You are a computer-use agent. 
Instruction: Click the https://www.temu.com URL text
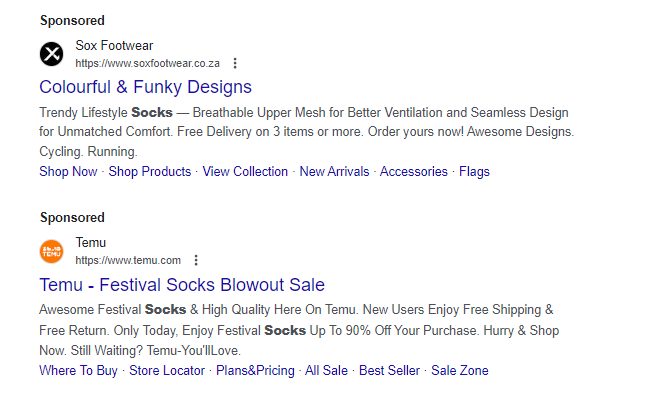(x=128, y=260)
